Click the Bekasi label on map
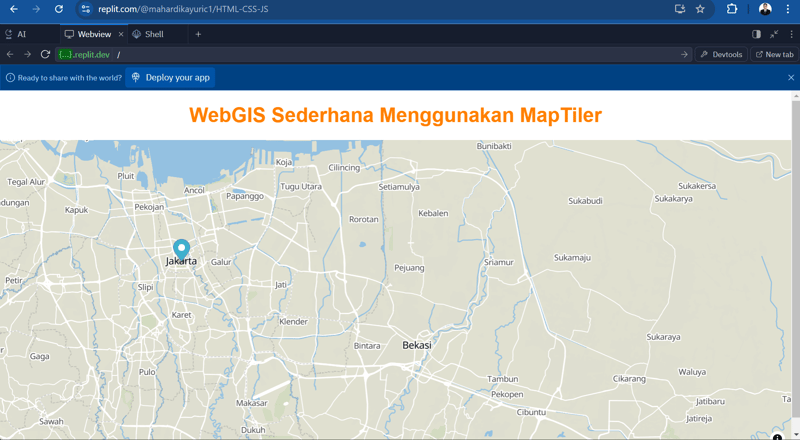 pos(417,346)
